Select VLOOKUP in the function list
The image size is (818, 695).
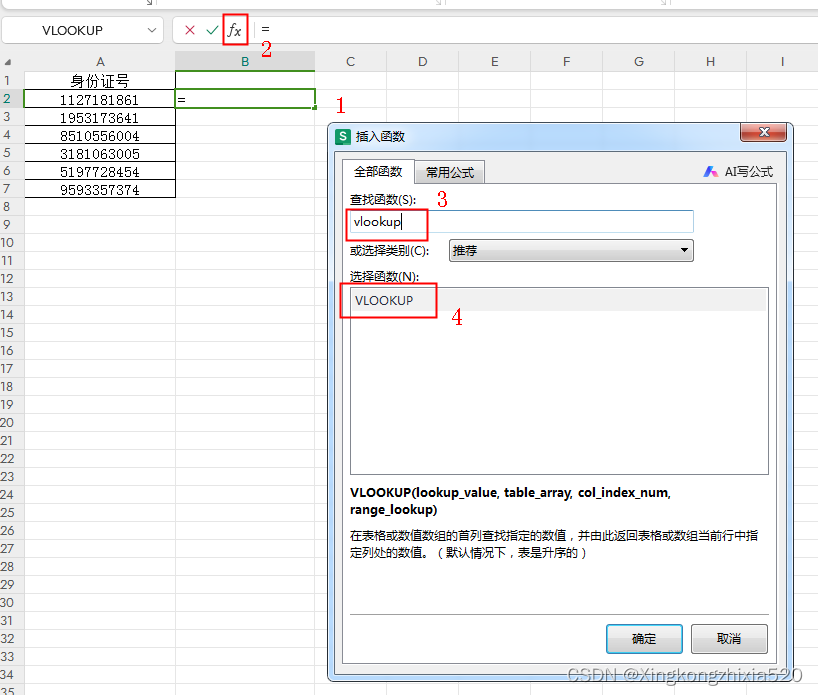[x=559, y=301]
